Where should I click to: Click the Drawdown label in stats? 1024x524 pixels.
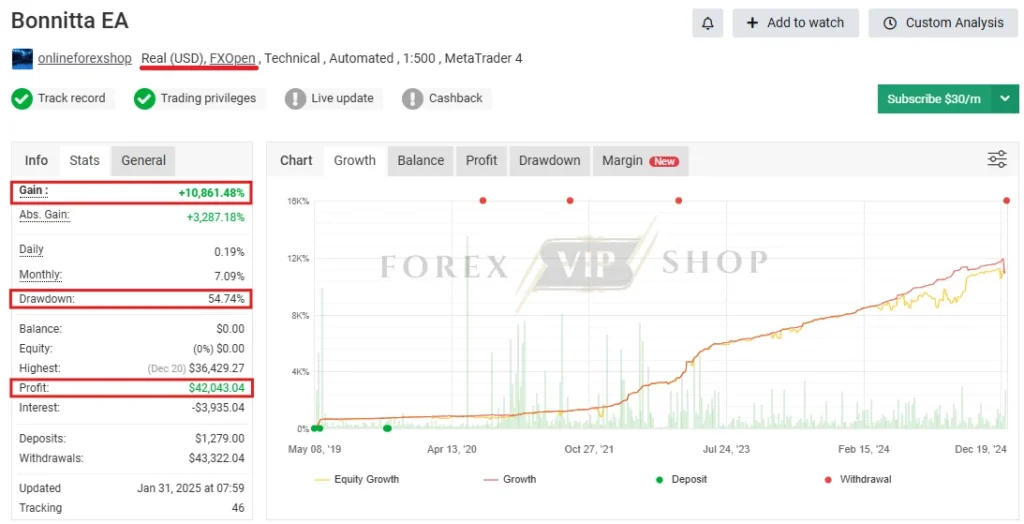coord(46,299)
